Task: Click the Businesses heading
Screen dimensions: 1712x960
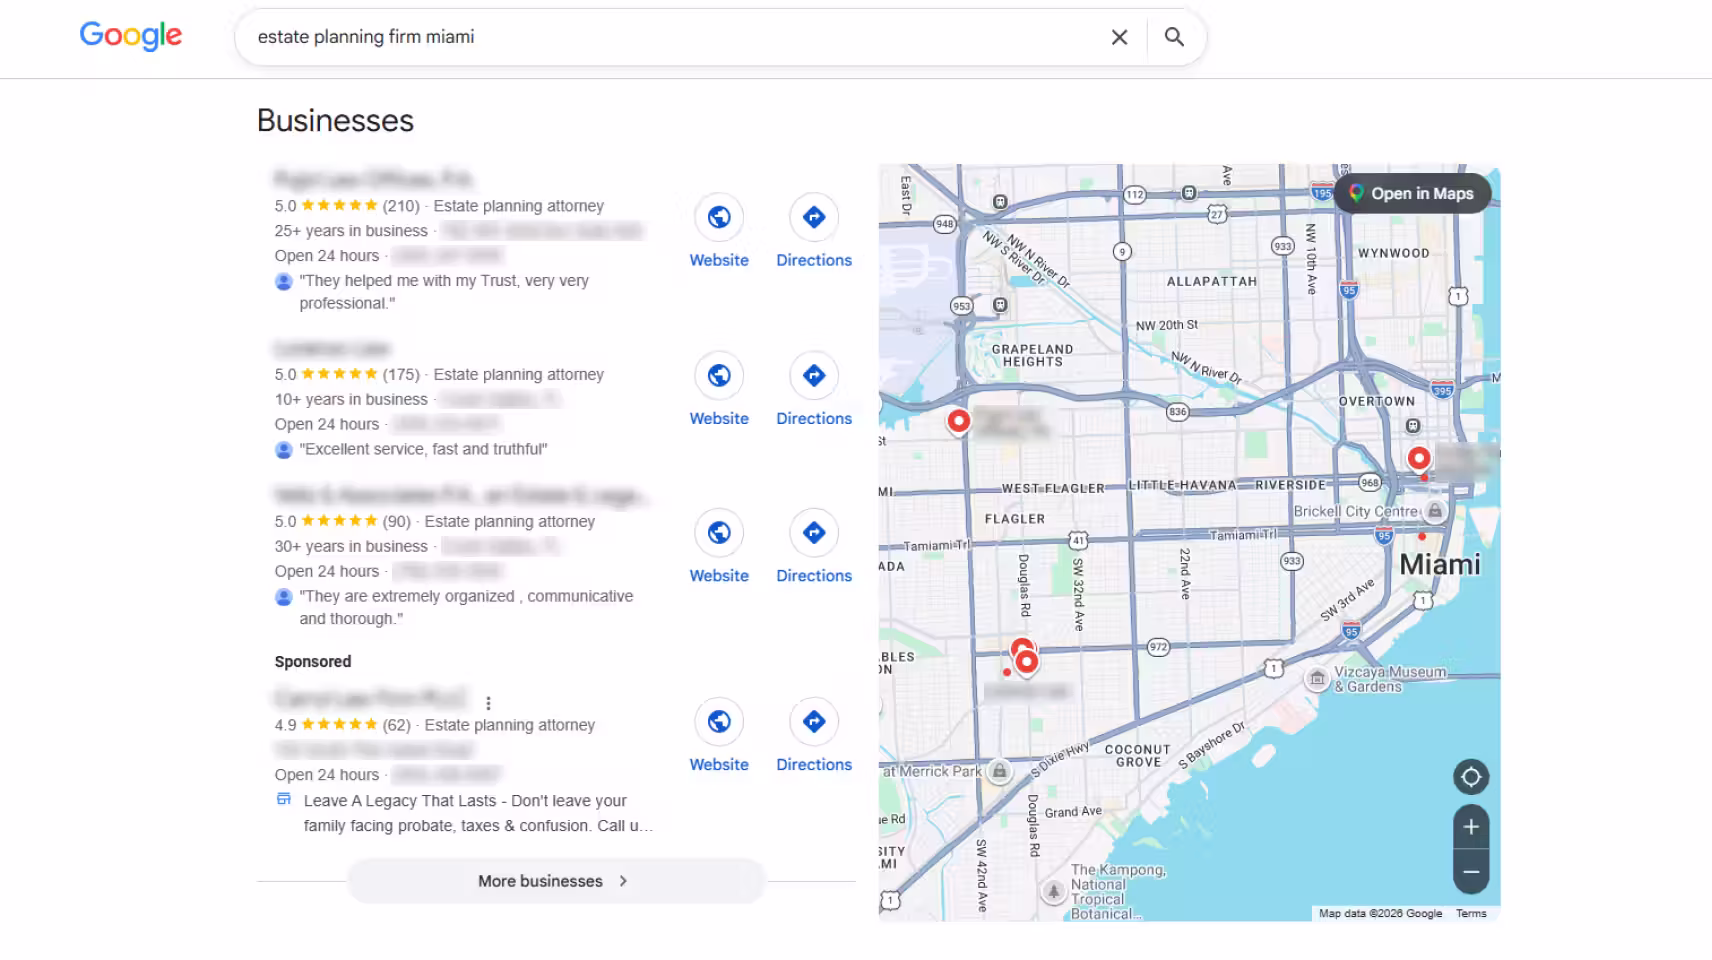Action: 335,121
